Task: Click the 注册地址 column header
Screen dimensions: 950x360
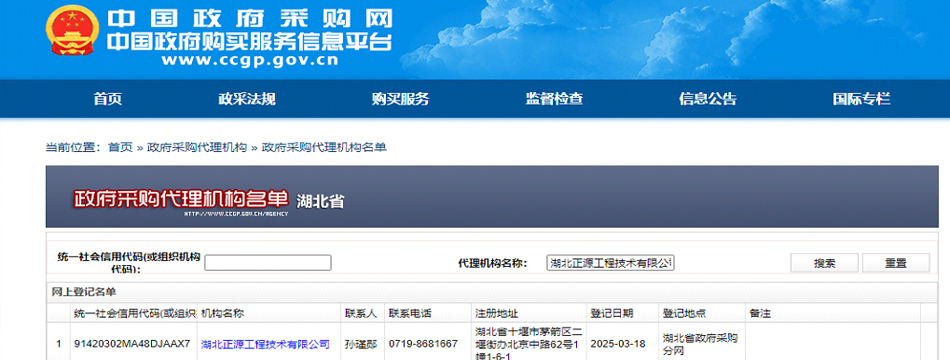Action: 529,313
